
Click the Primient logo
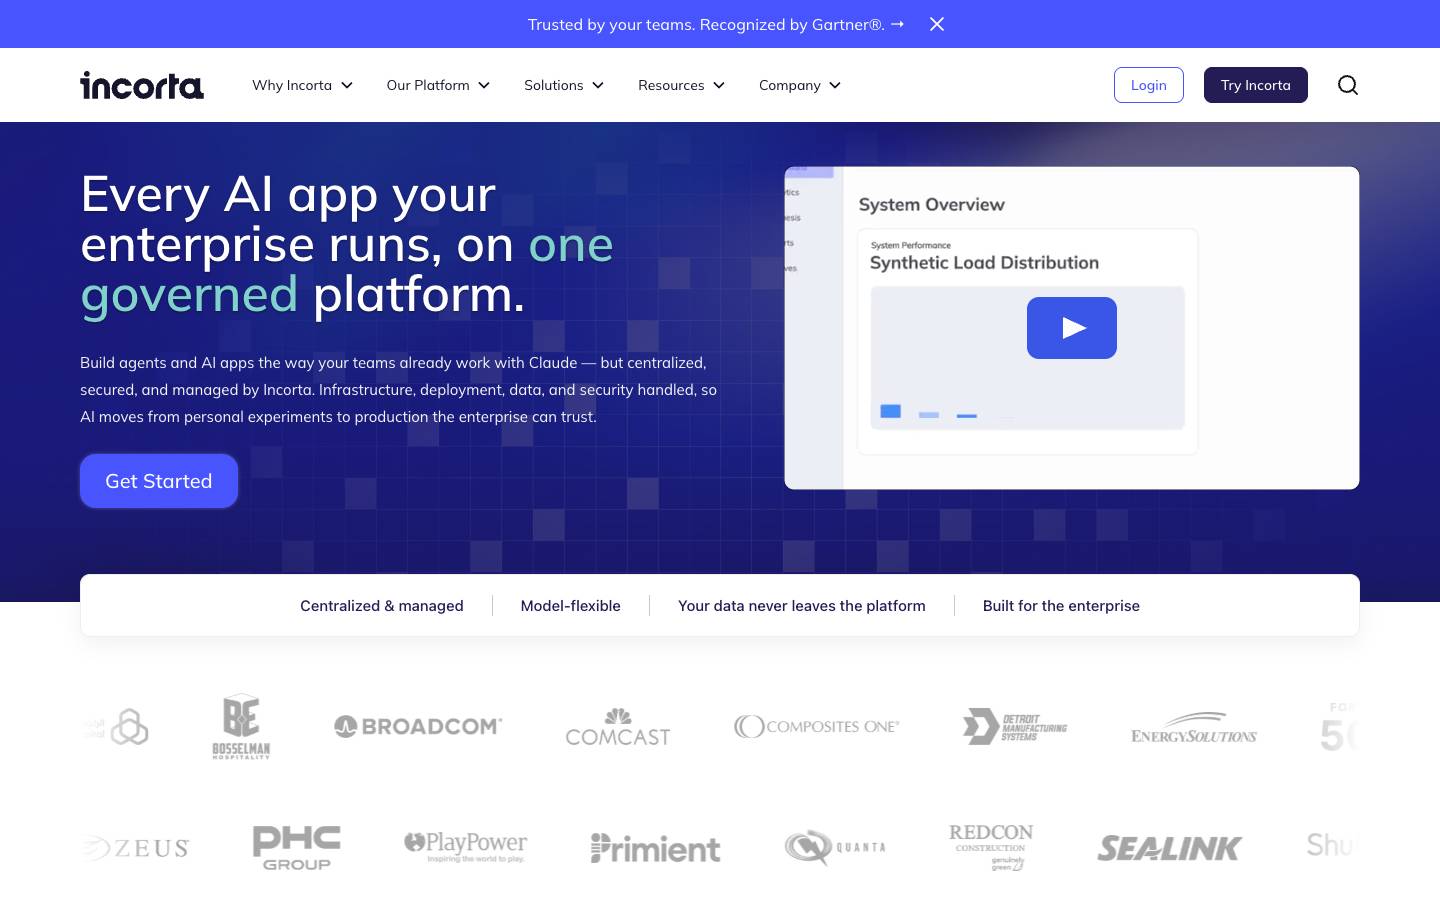tap(655, 848)
